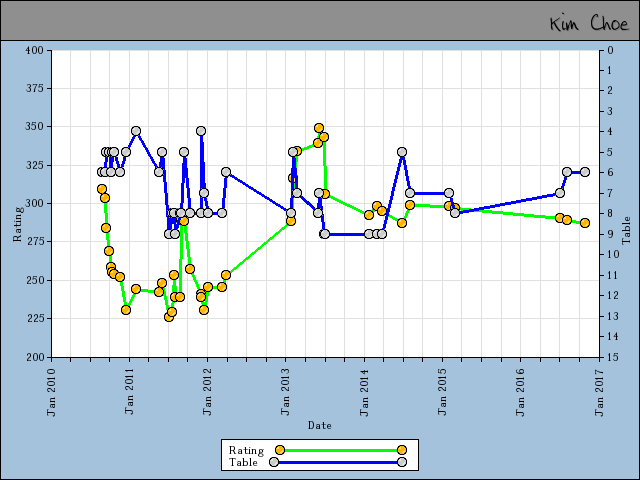Click the '375' rating tick label

(x=34, y=88)
